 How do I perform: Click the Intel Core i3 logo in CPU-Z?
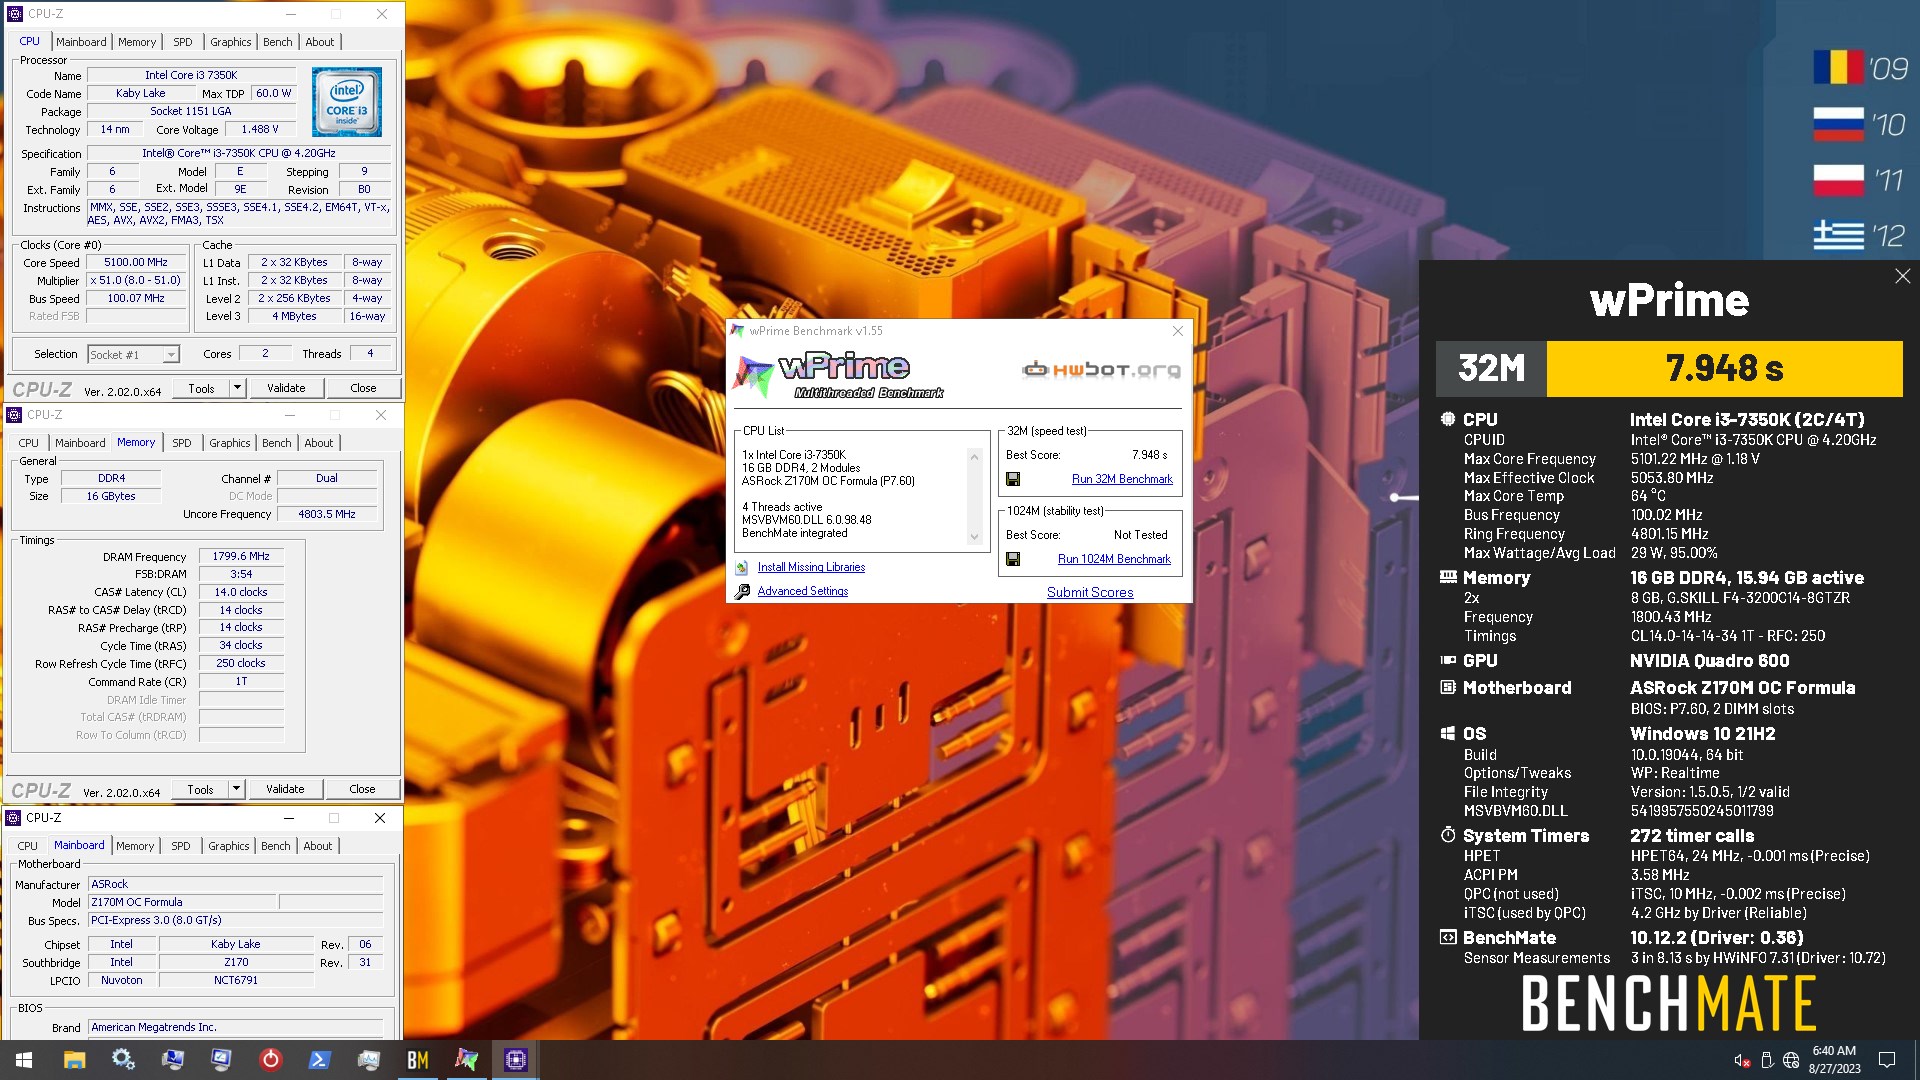[347, 102]
